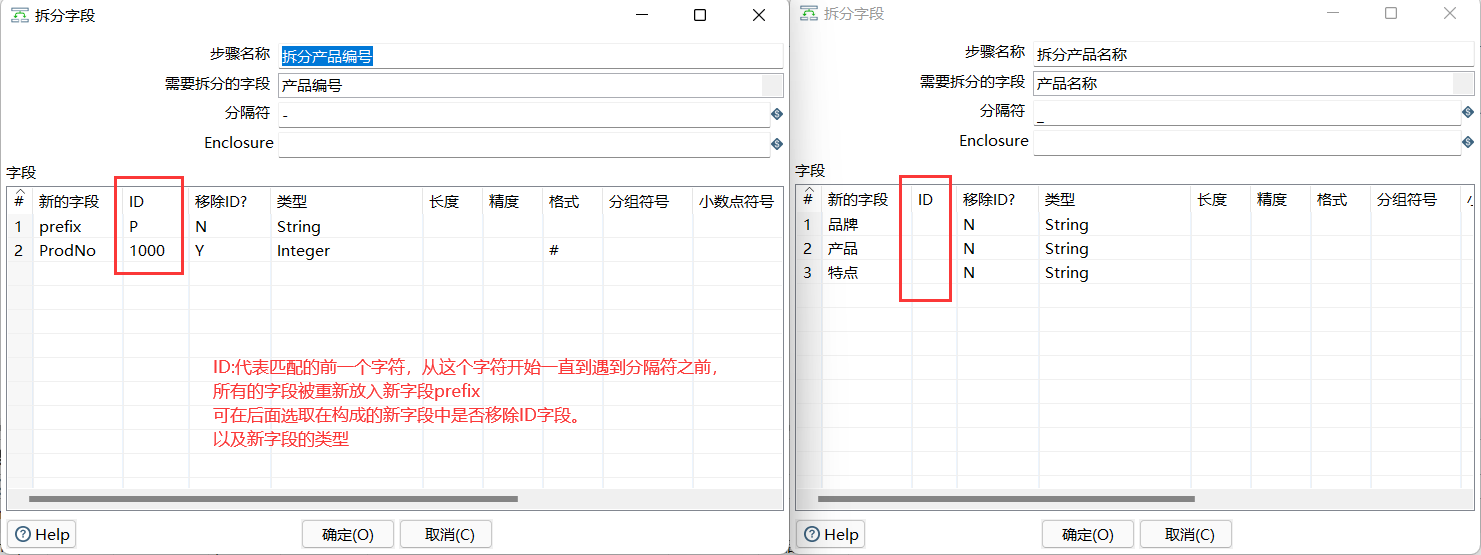The width and height of the screenshot is (1481, 555).
Task: Click variable icon beside right 分隔符 field
Action: [x=1468, y=112]
